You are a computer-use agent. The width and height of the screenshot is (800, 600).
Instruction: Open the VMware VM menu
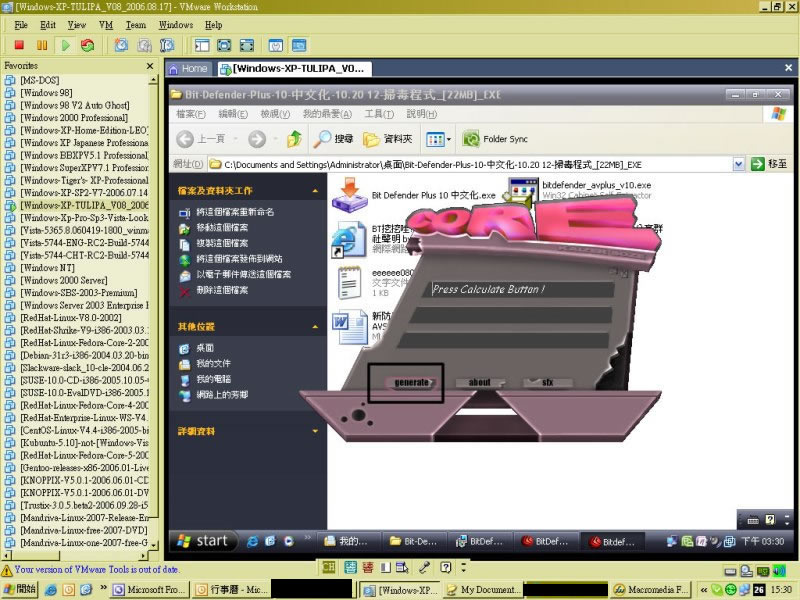pyautogui.click(x=106, y=24)
